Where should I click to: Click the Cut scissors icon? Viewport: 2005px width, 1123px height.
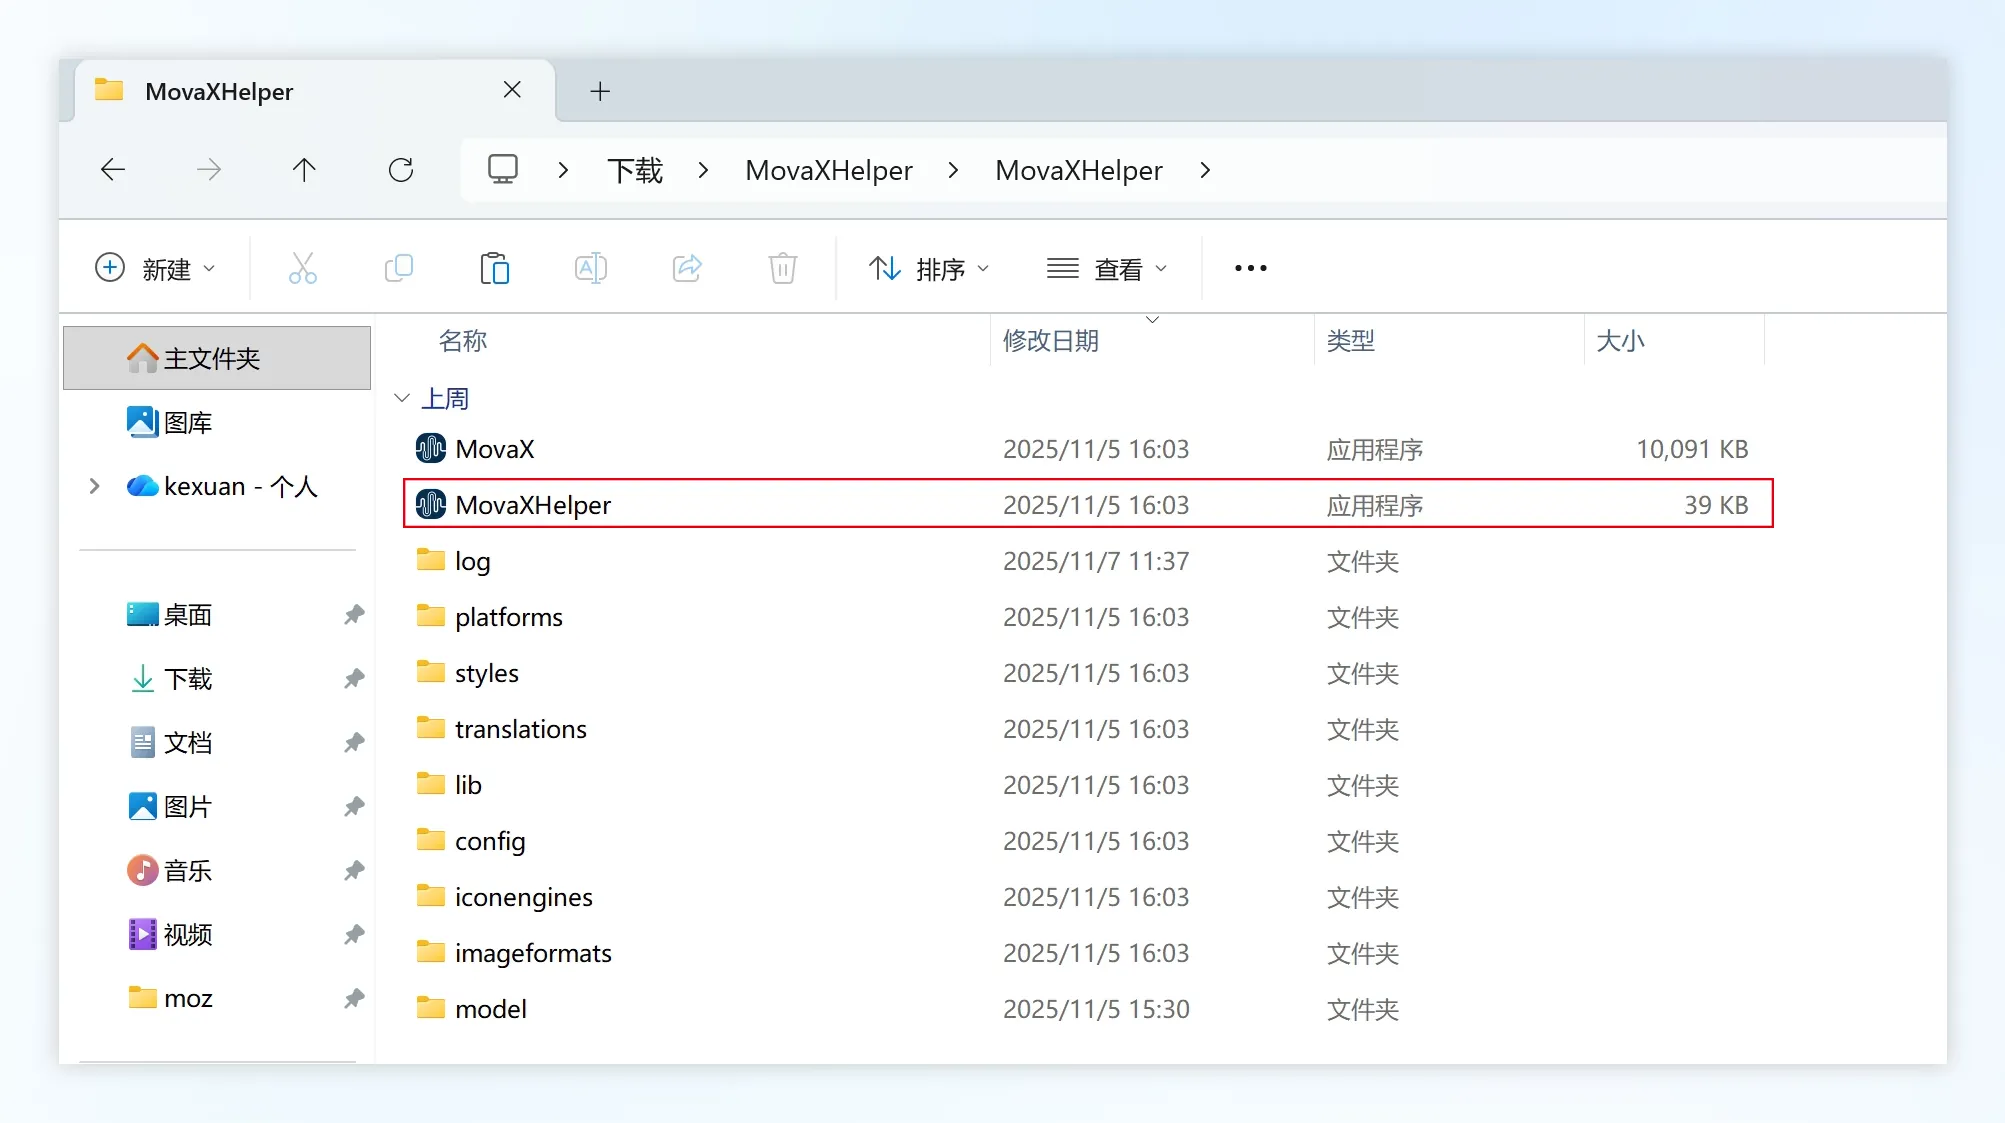click(303, 268)
